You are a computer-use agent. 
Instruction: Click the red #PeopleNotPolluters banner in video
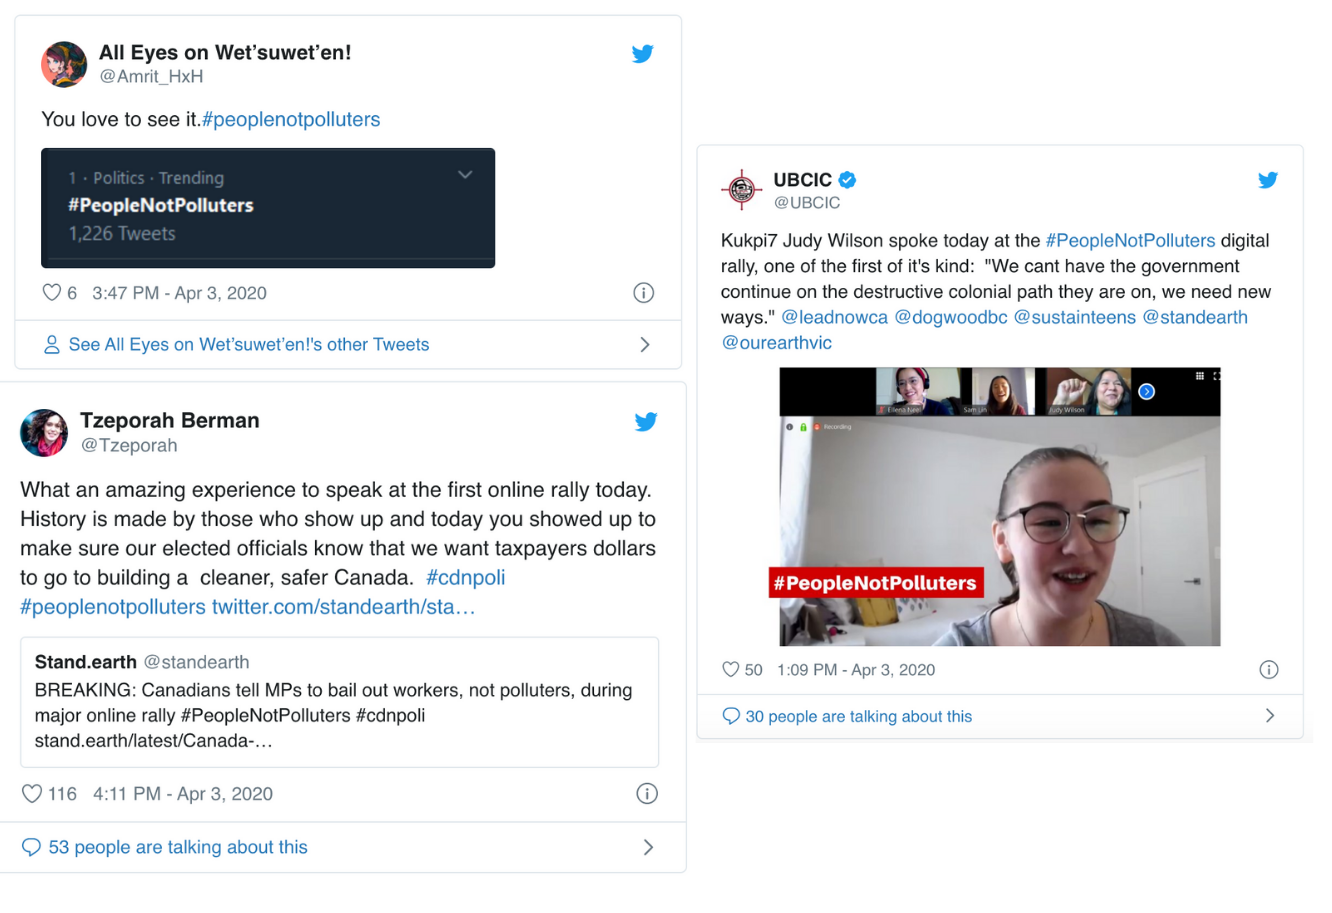pos(876,583)
